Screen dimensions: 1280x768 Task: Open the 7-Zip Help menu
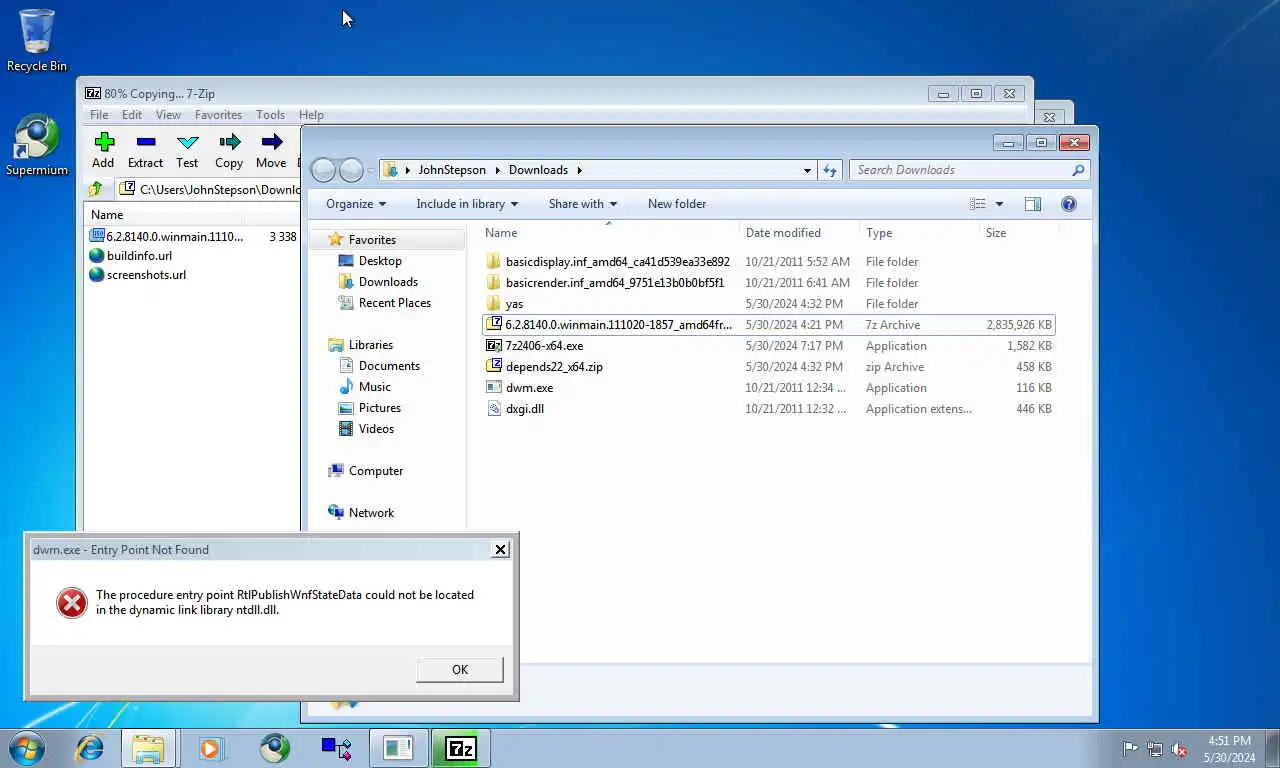[311, 115]
